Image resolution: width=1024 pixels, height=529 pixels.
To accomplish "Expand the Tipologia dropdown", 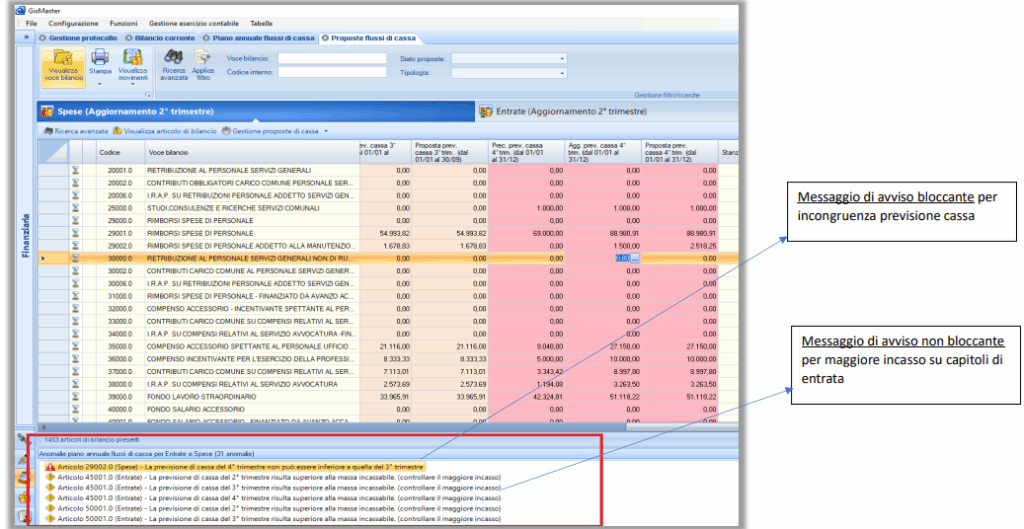I will pyautogui.click(x=562, y=72).
